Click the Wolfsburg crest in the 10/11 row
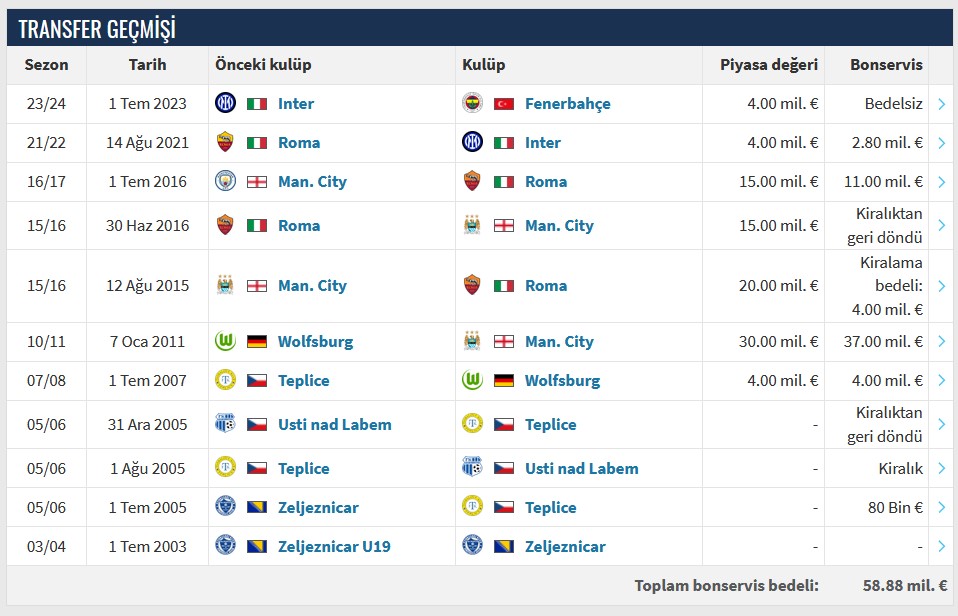The width and height of the screenshot is (958, 616). tap(225, 341)
